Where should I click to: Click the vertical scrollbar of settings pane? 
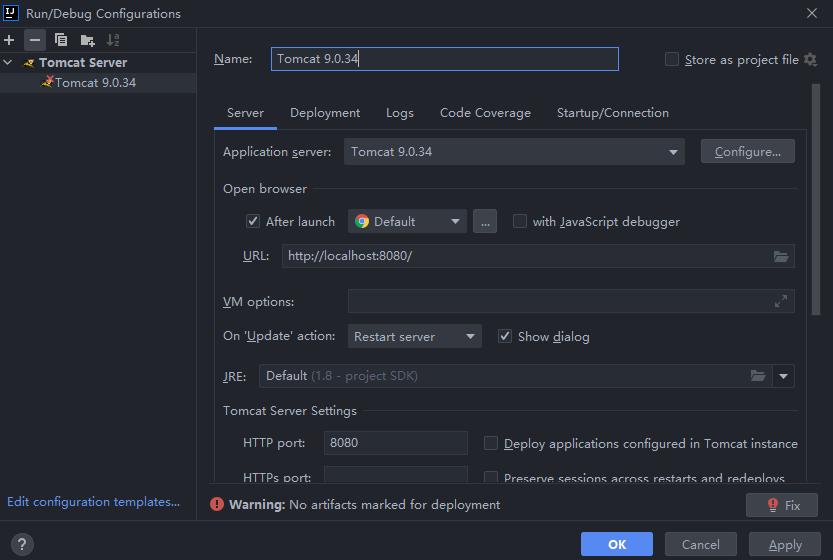click(816, 200)
